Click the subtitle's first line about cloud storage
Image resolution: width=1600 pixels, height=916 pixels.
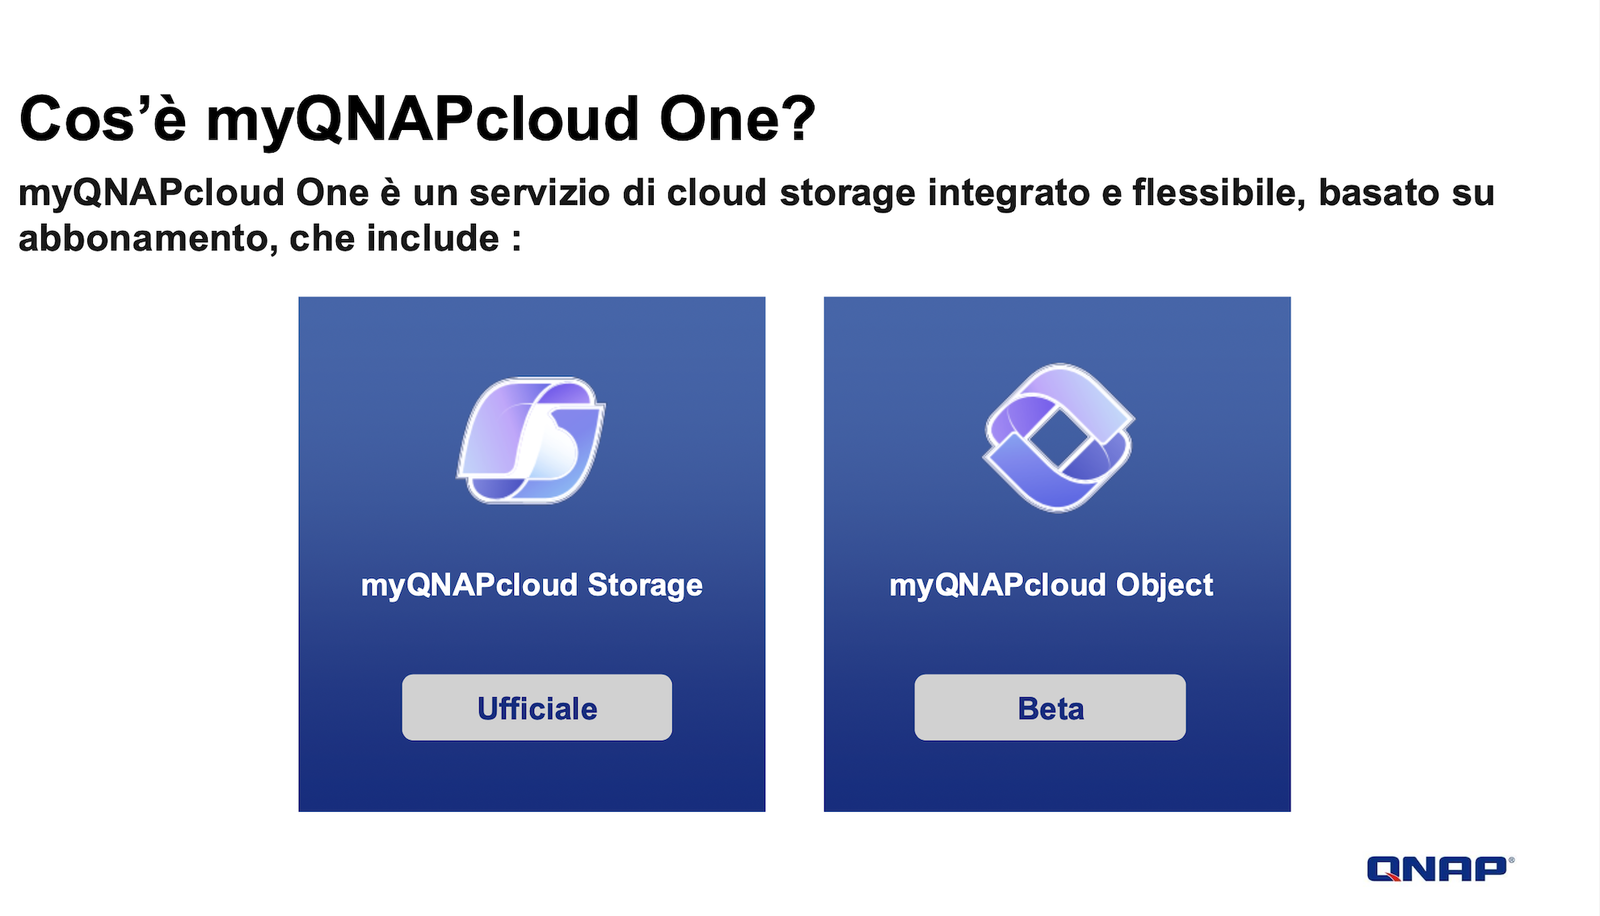click(756, 193)
